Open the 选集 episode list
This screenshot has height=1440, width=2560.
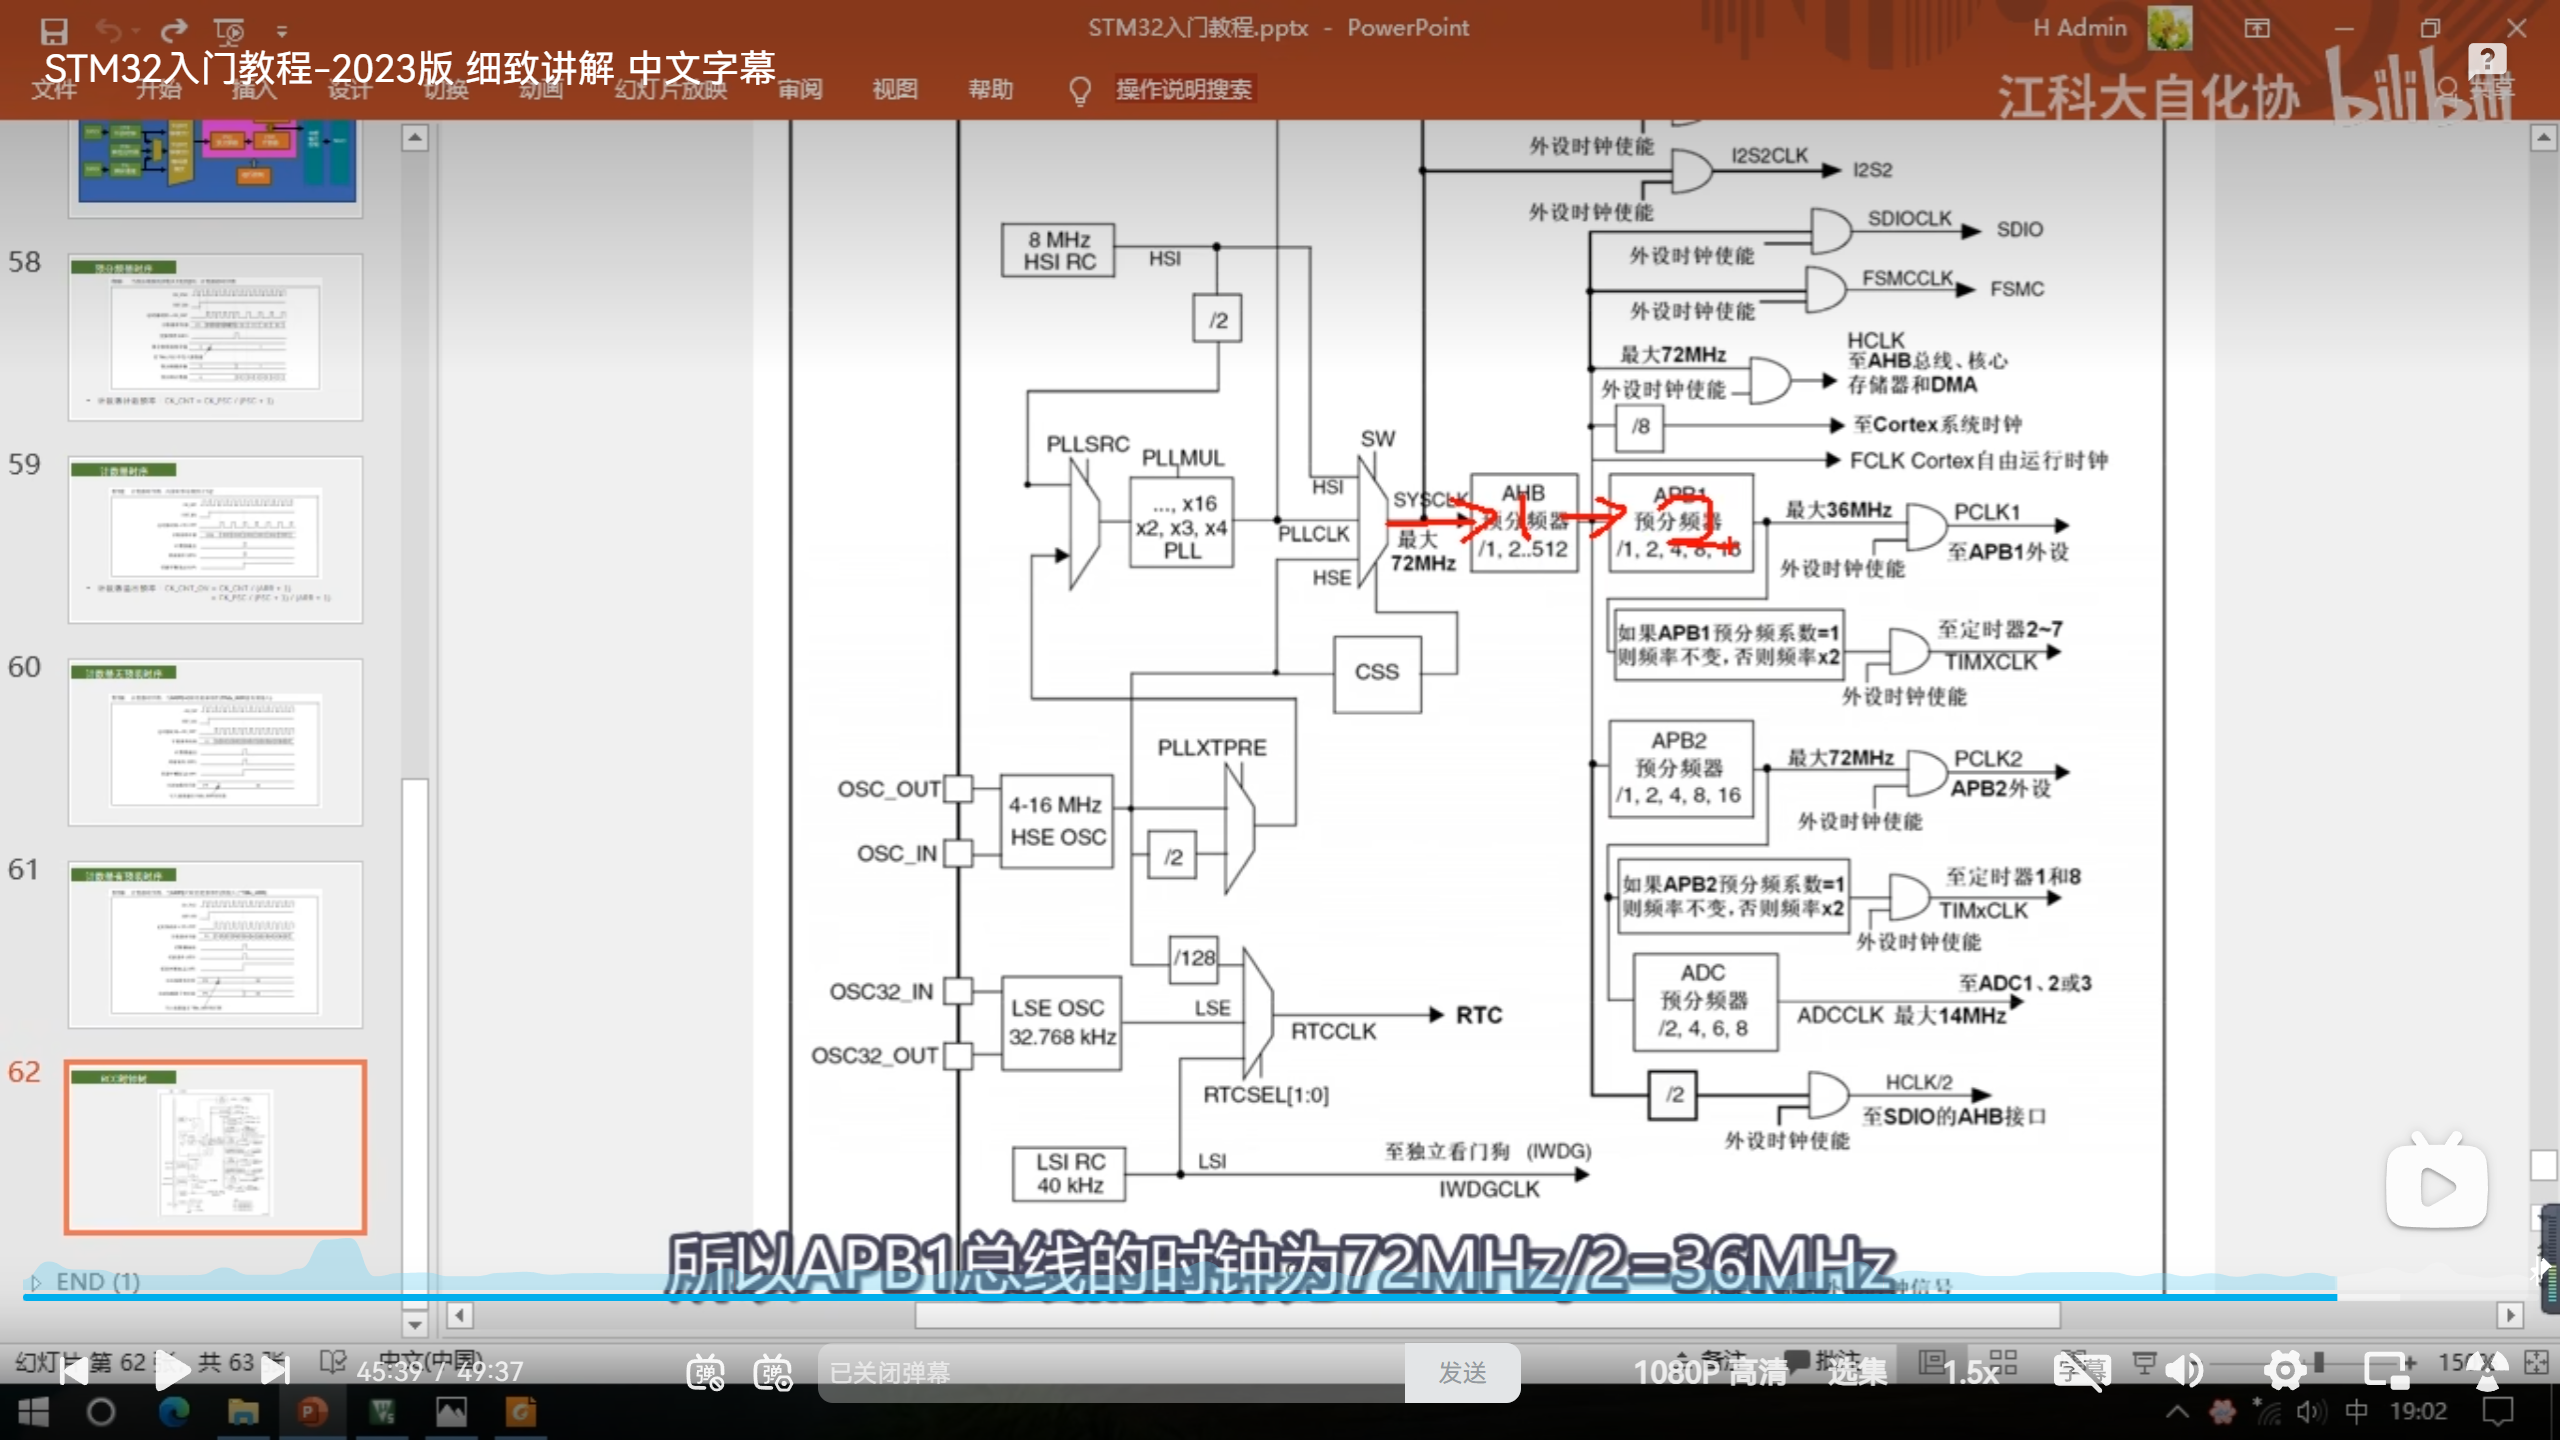(1857, 1372)
